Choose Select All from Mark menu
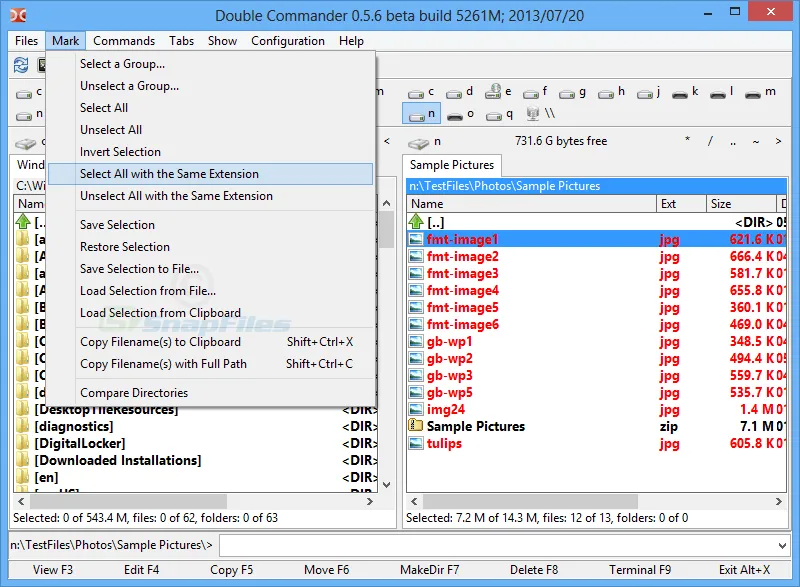The width and height of the screenshot is (800, 587). coord(211,108)
